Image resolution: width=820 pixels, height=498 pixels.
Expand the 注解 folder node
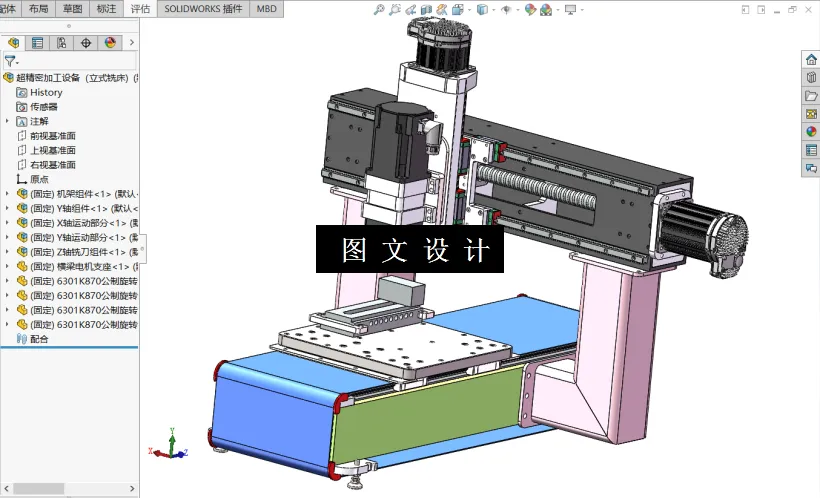(x=7, y=121)
